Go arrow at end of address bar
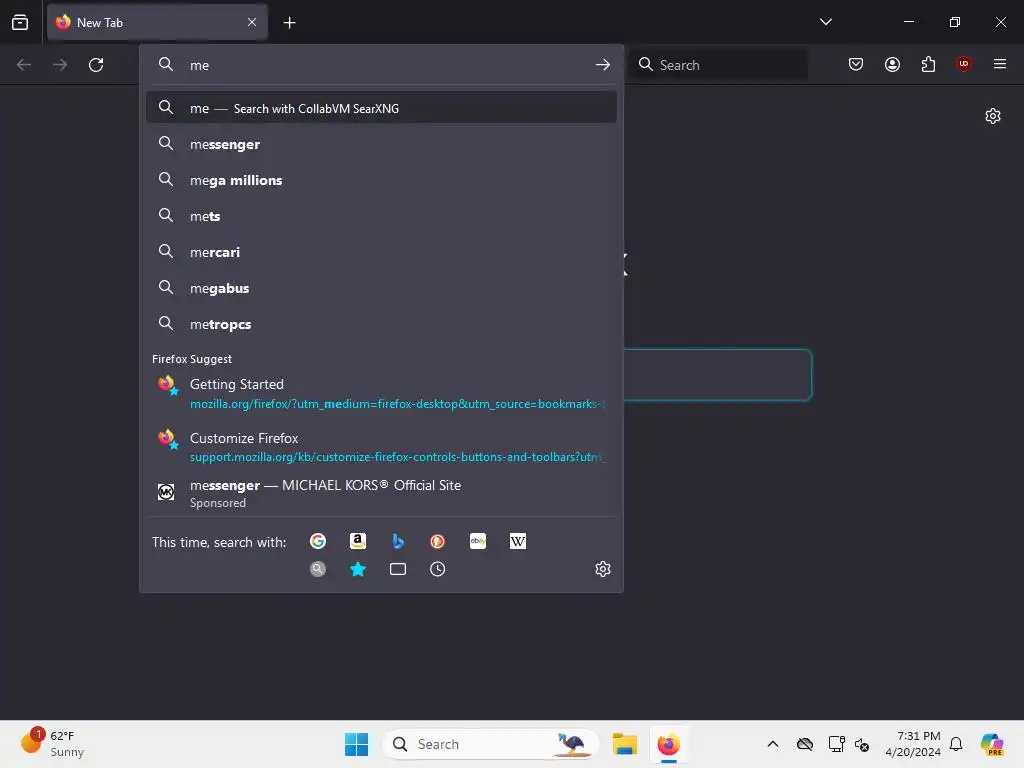1024x768 pixels. (x=603, y=65)
